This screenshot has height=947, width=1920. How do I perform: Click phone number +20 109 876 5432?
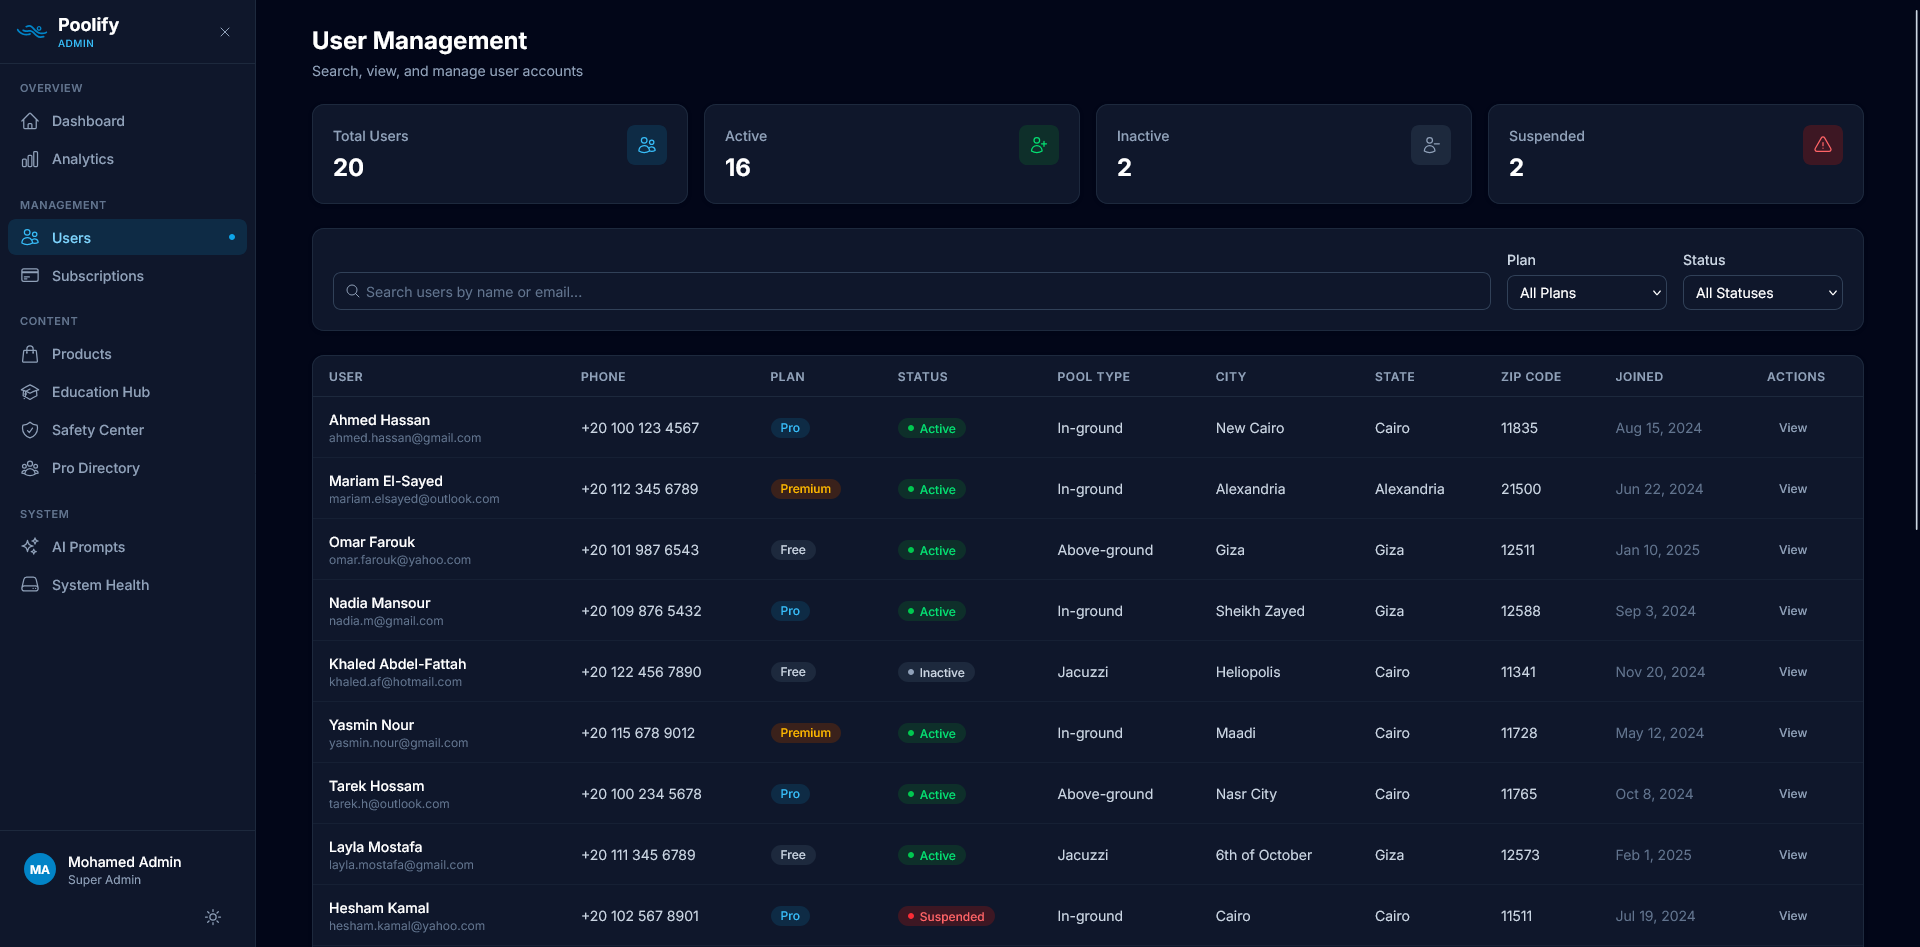click(x=641, y=611)
